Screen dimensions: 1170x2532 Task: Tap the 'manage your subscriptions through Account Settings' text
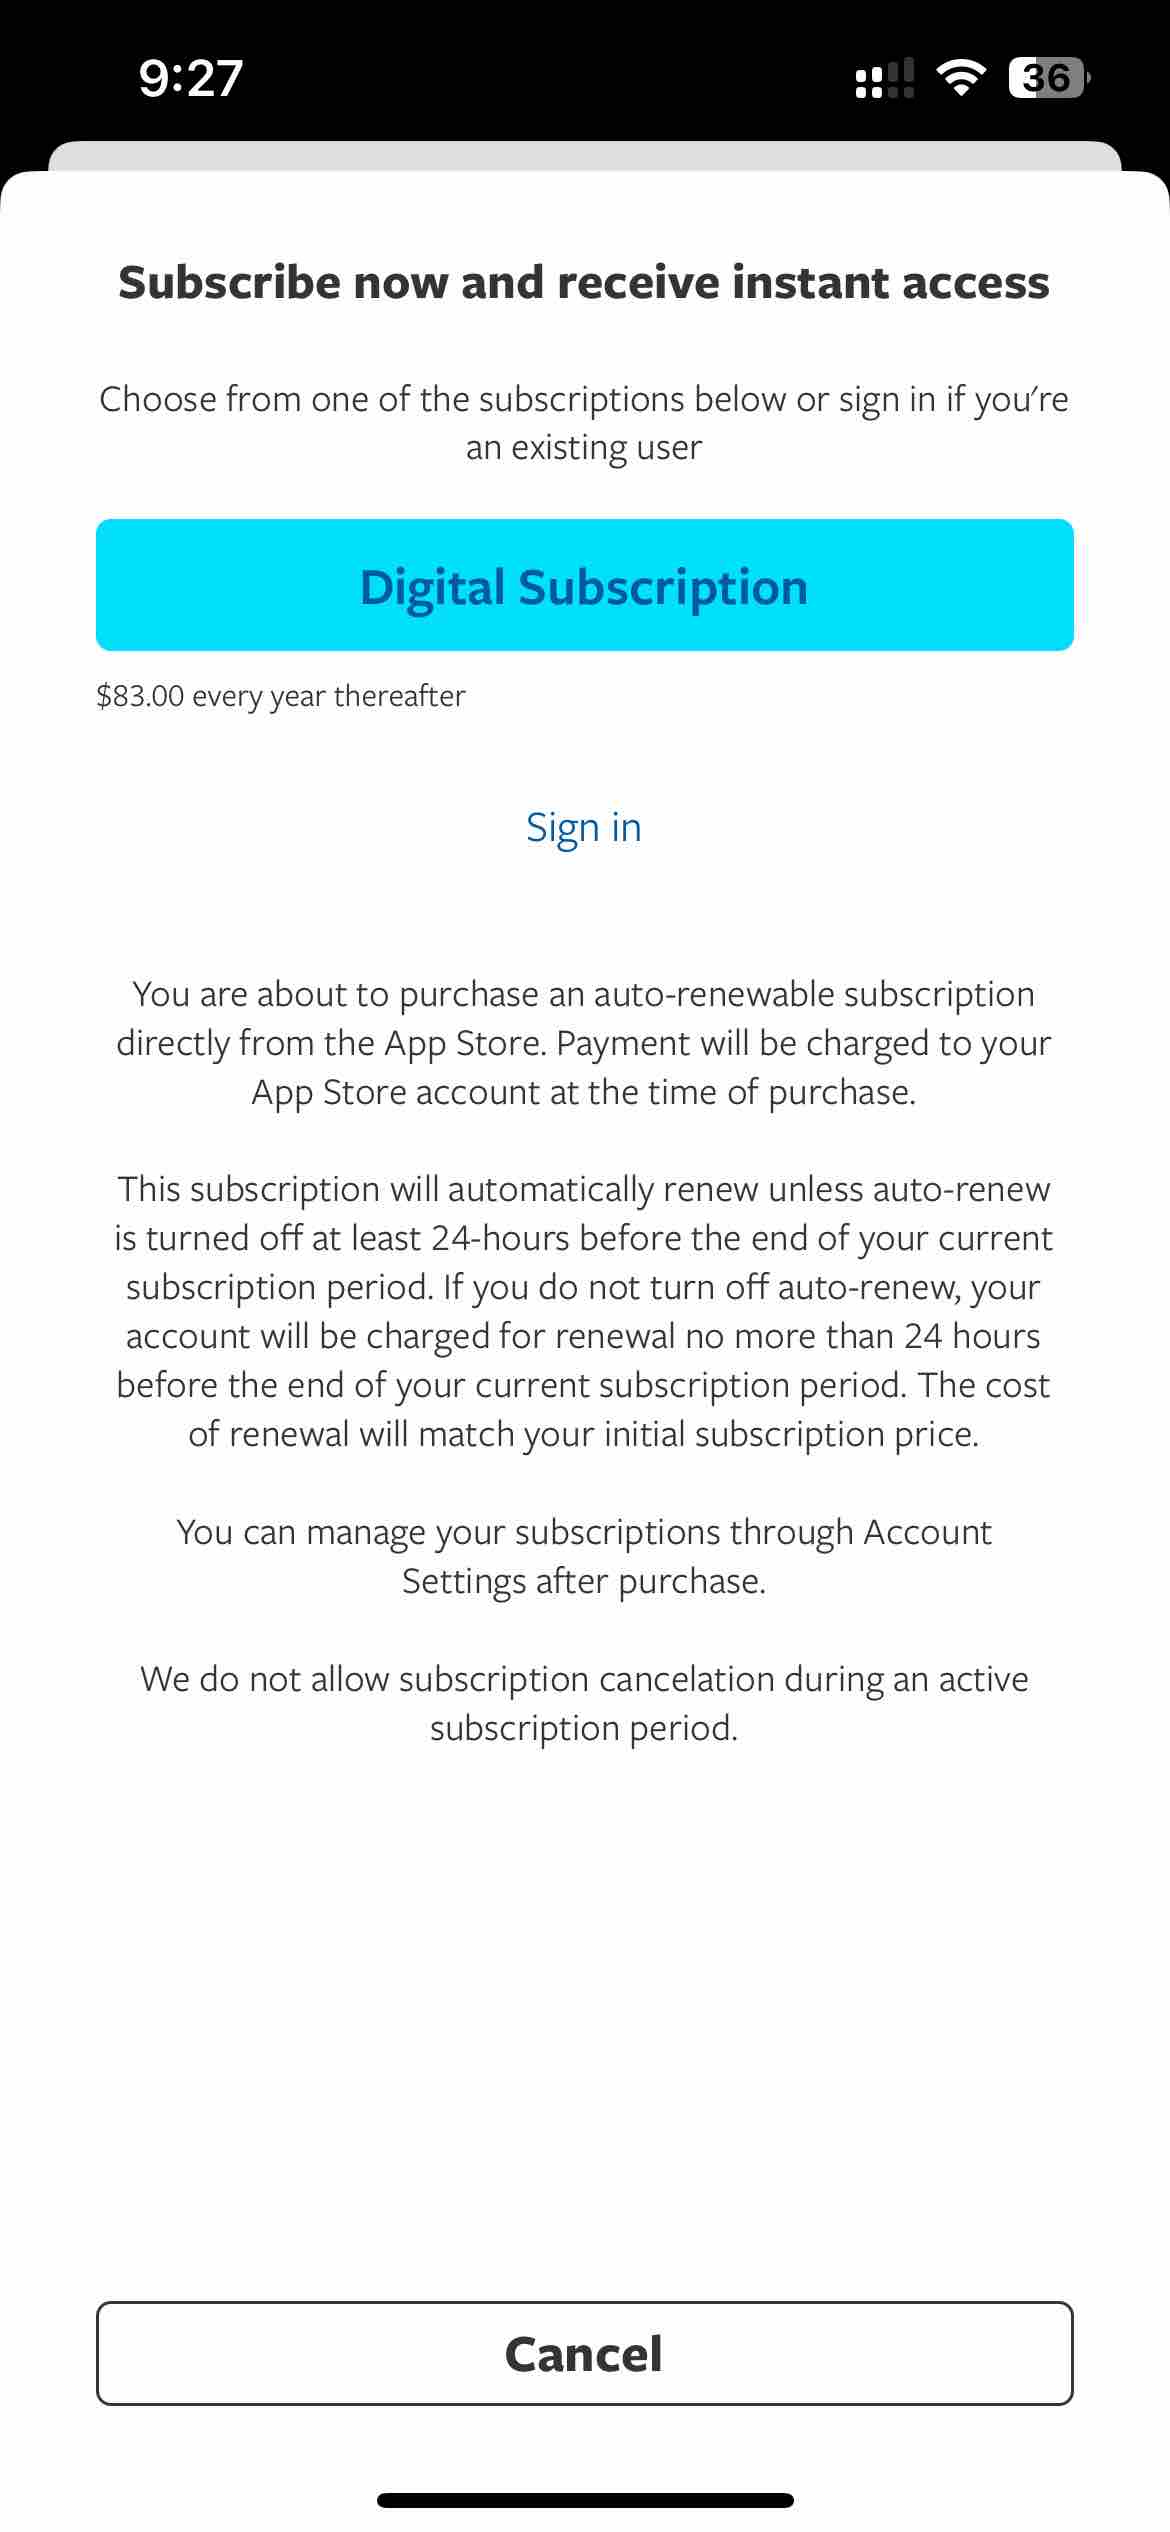click(x=584, y=1556)
